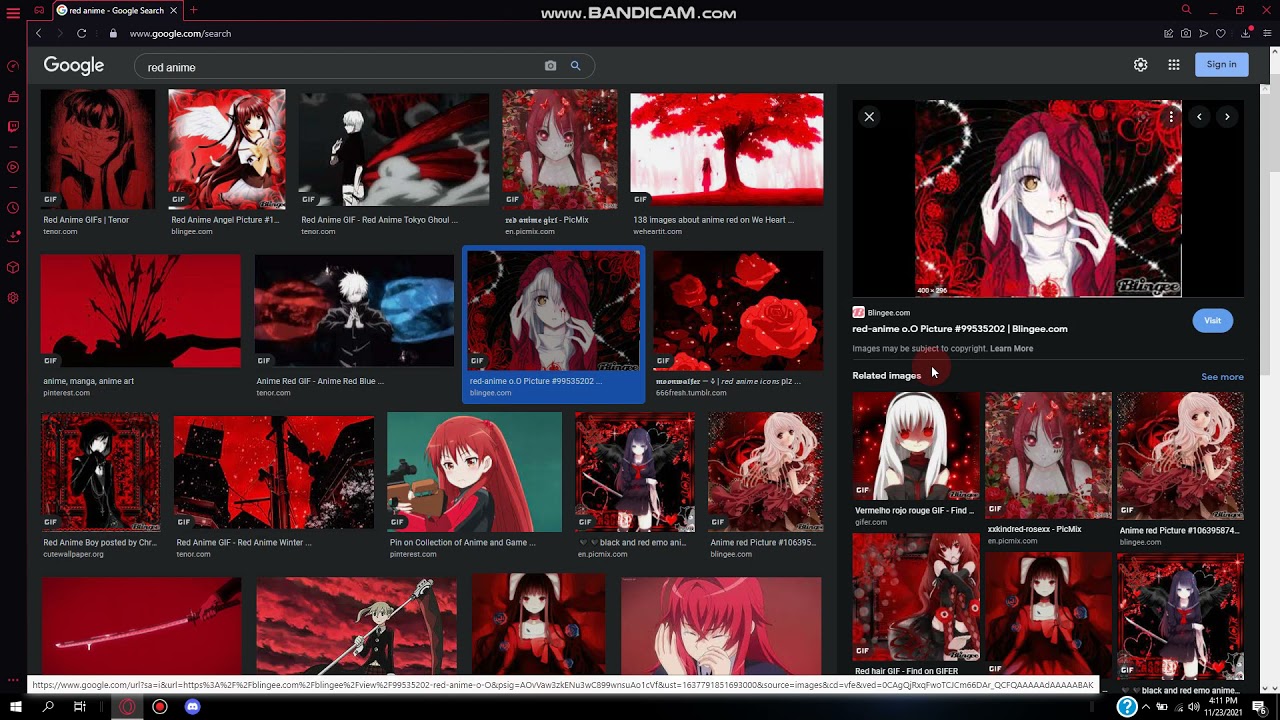Open See more related images link
This screenshot has width=1280, height=720.
tap(1222, 377)
